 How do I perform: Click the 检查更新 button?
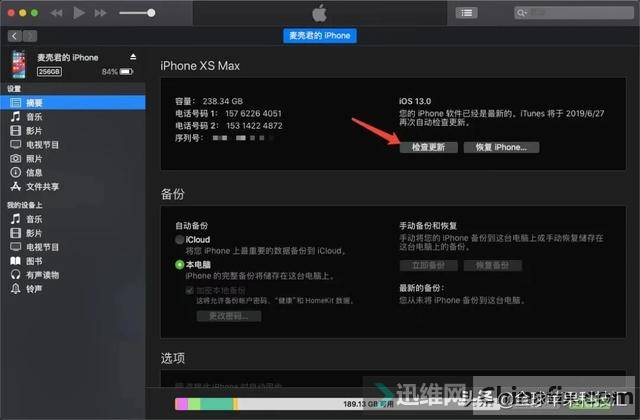click(428, 147)
